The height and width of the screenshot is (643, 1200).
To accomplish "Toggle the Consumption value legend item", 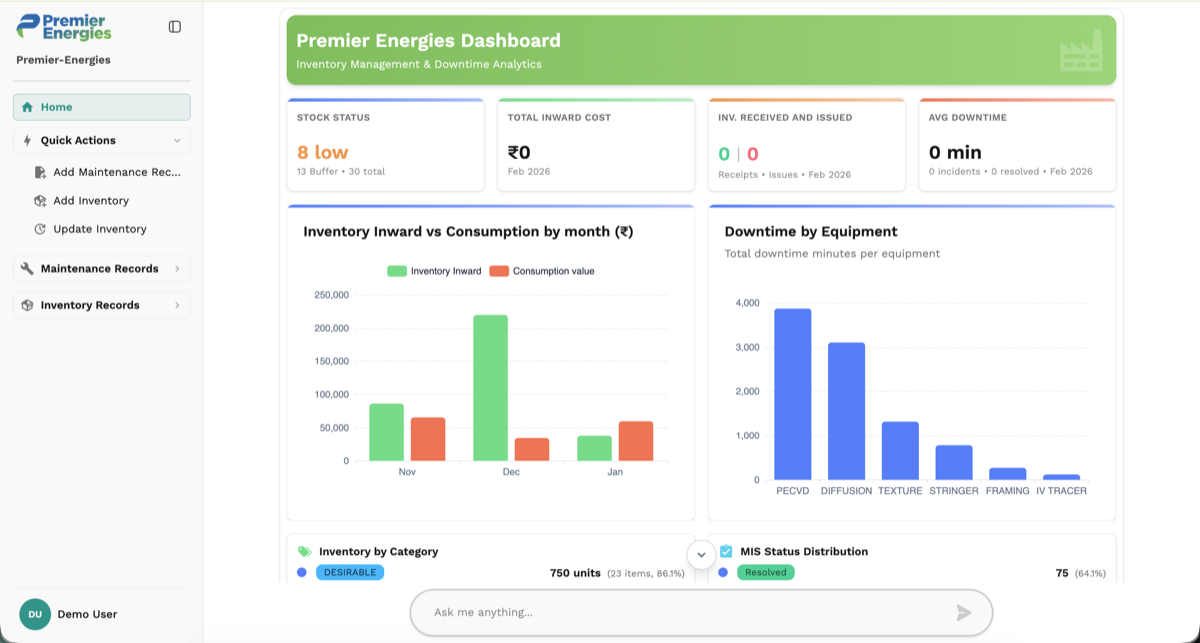I will click(542, 271).
